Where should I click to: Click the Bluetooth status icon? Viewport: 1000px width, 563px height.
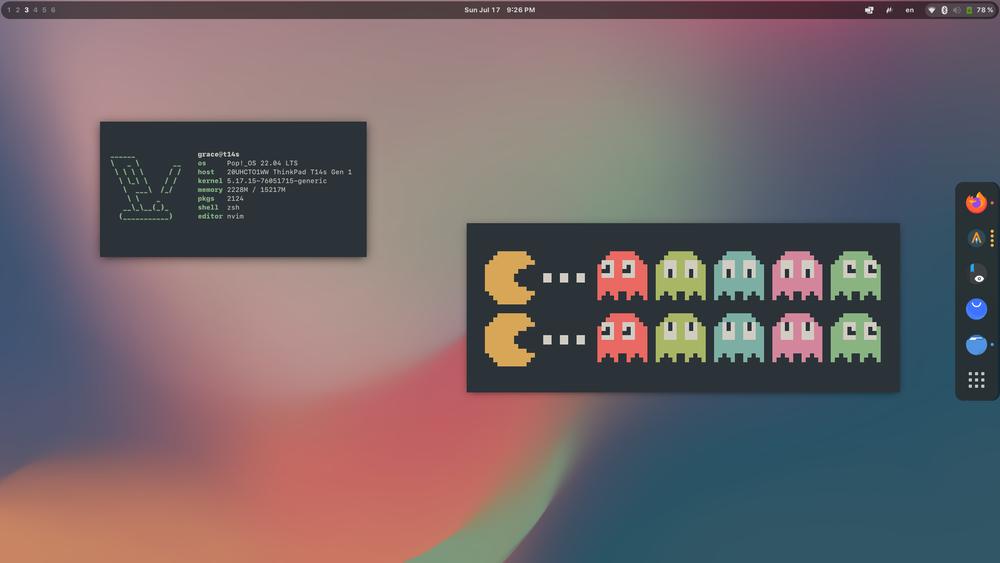(x=945, y=10)
